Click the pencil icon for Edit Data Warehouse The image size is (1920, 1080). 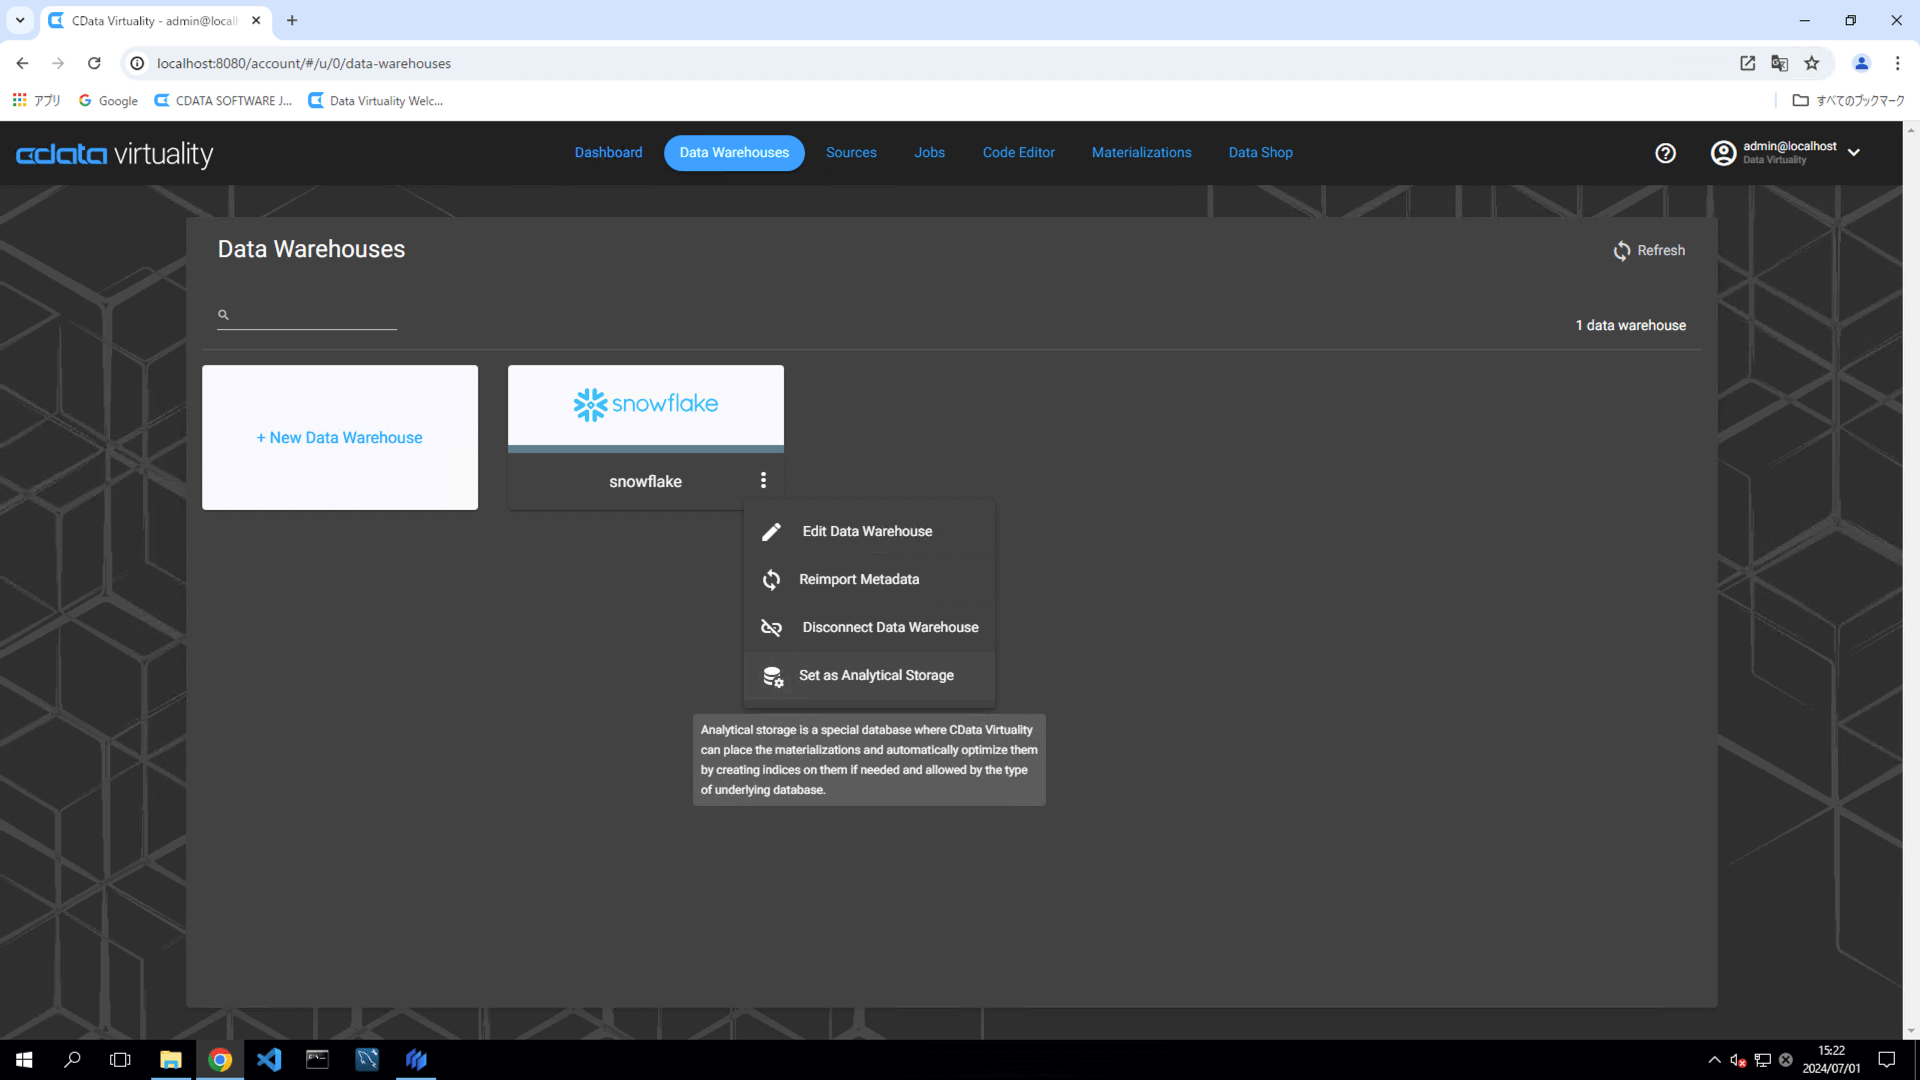tap(771, 532)
